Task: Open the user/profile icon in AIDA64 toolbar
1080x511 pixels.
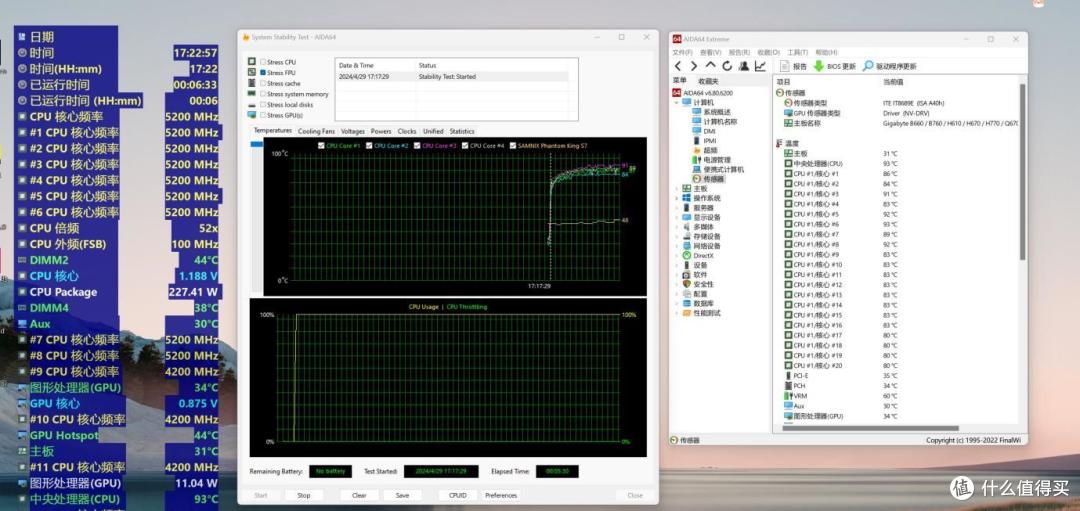Action: [744, 66]
